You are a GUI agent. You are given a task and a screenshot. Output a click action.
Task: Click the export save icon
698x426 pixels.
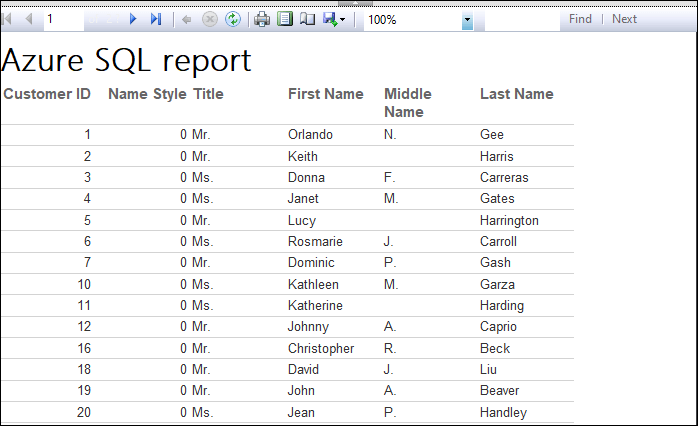(330, 19)
